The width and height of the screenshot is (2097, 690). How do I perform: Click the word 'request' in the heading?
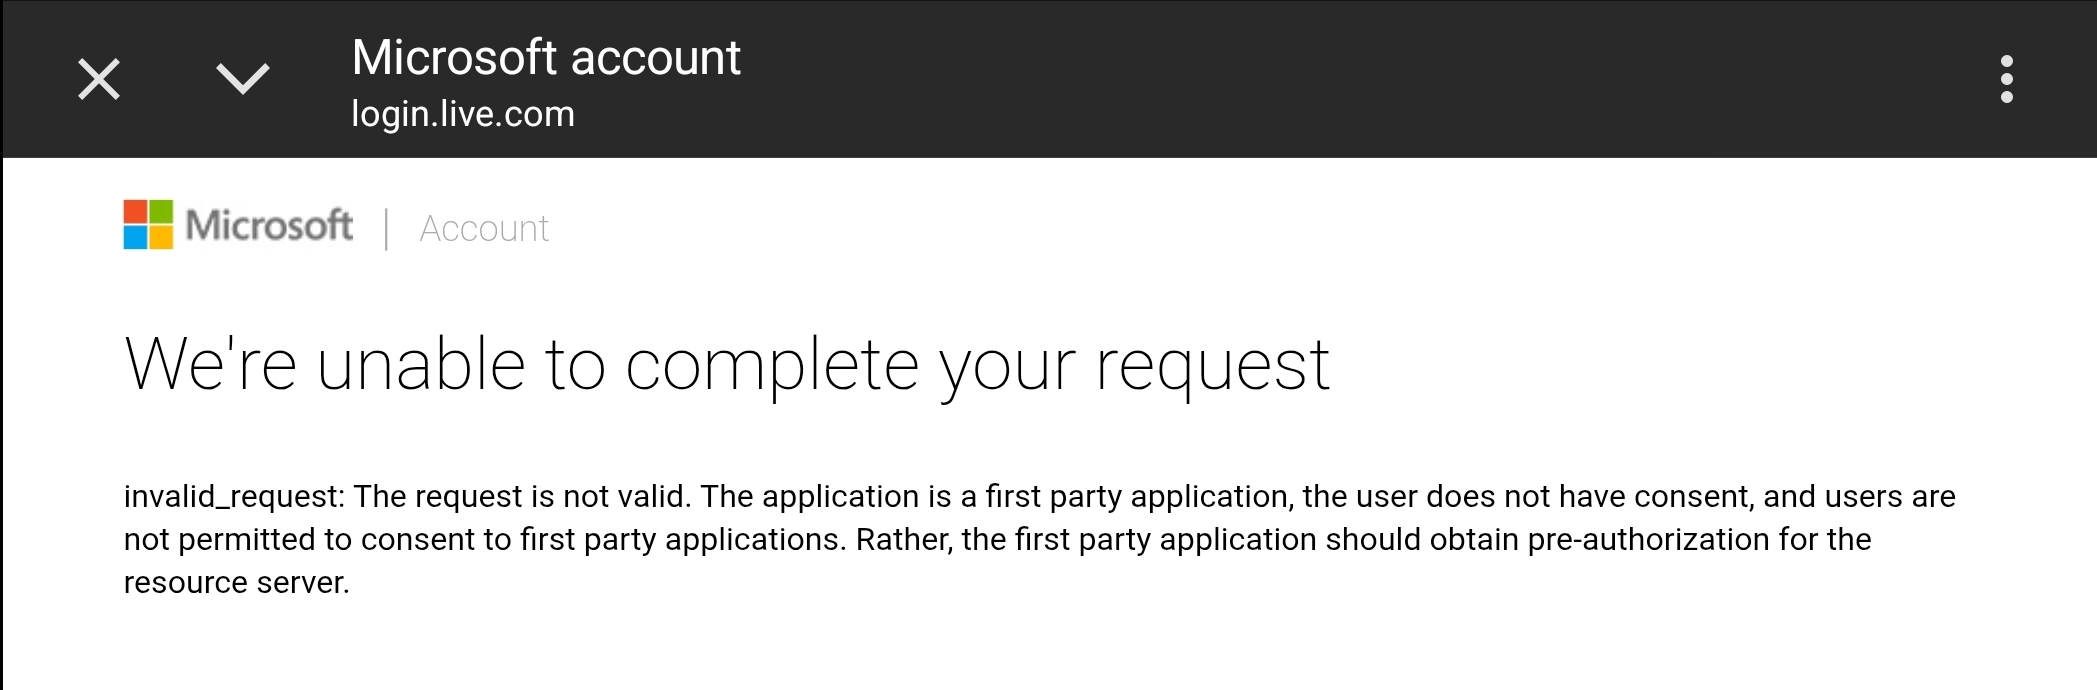pyautogui.click(x=1213, y=368)
